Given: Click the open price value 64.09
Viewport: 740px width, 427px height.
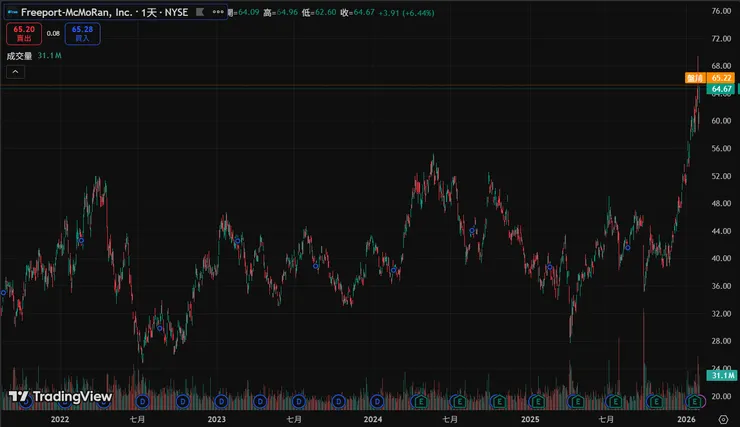Looking at the screenshot, I should (249, 12).
